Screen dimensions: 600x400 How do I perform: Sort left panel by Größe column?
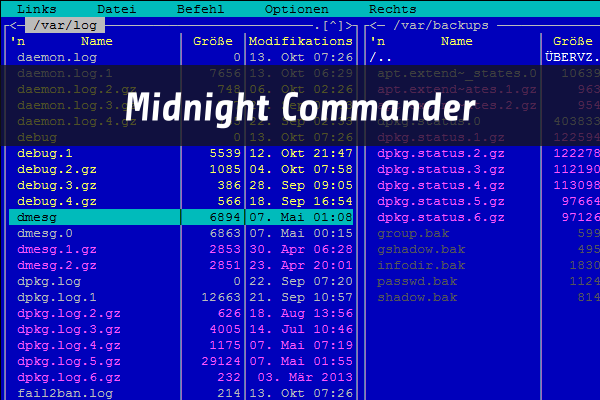coord(213,41)
